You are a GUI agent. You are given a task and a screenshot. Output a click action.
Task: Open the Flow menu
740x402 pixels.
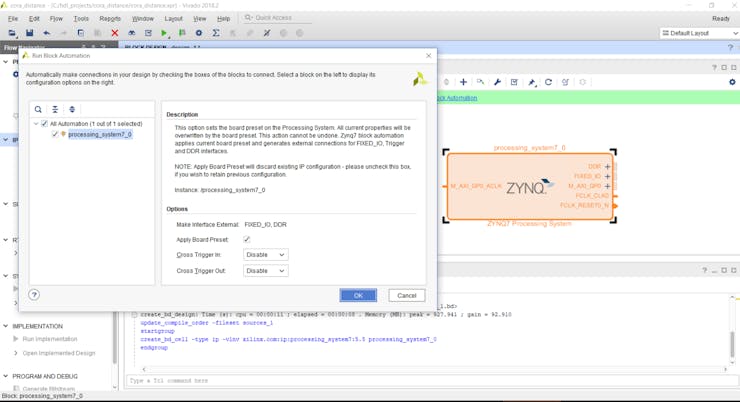point(56,18)
